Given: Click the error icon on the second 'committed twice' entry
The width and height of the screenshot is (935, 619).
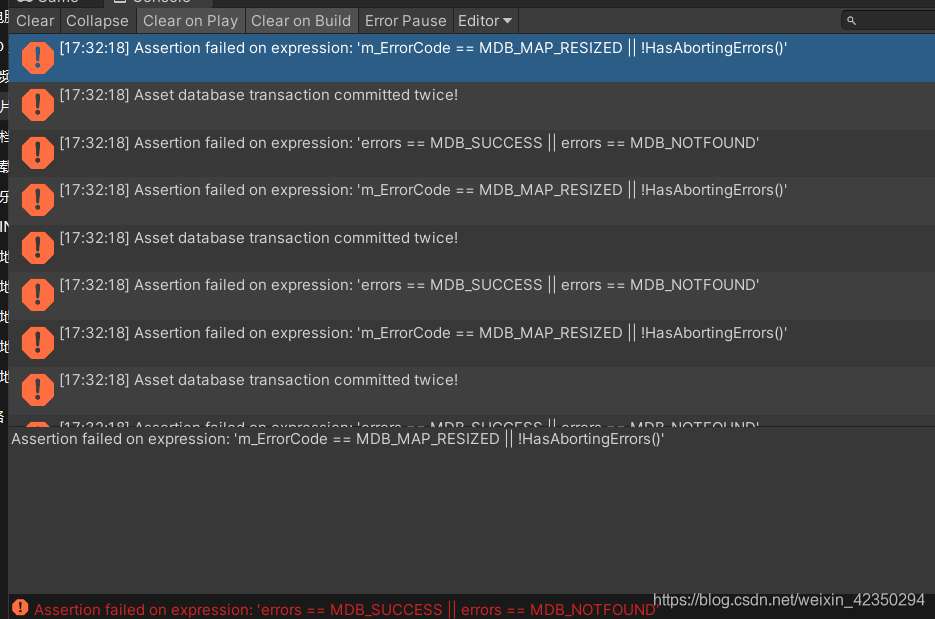Looking at the screenshot, I should (x=37, y=247).
